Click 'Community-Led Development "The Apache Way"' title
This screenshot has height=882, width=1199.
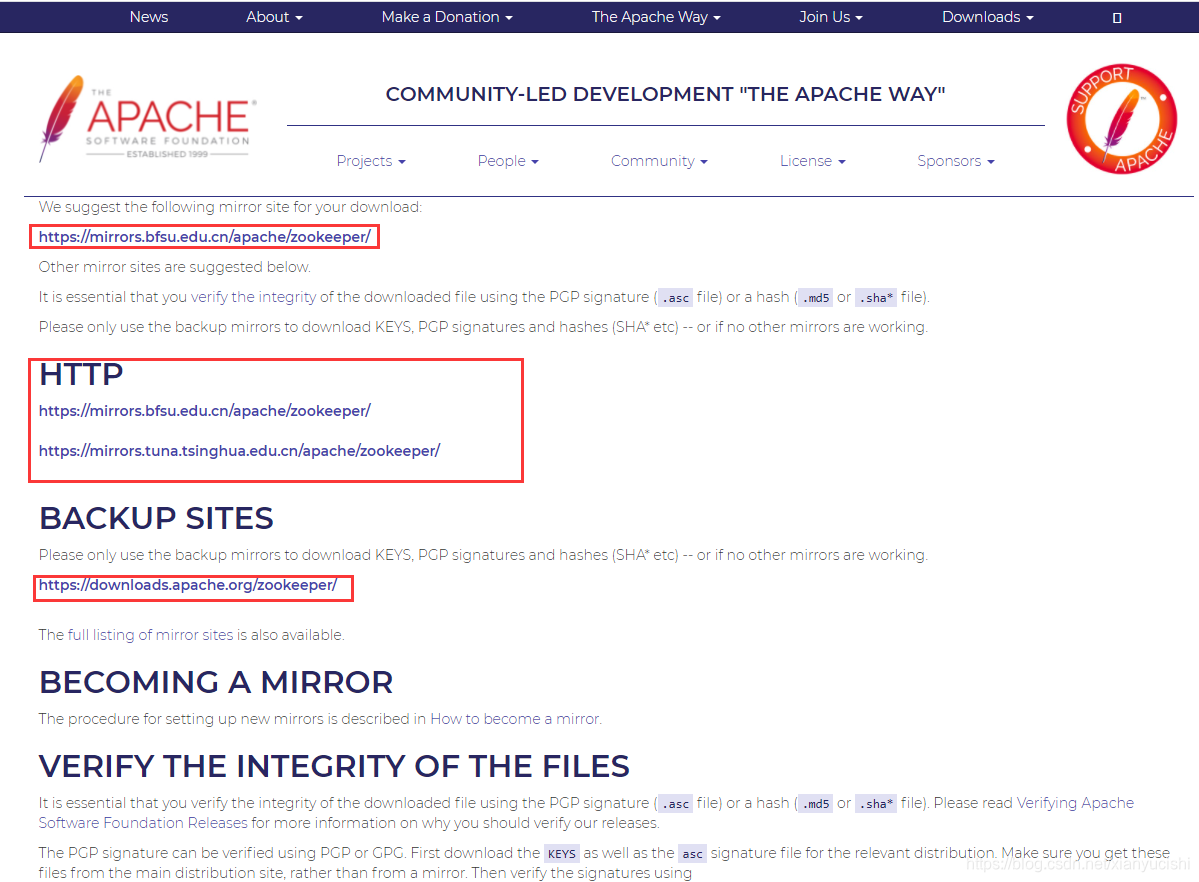click(665, 94)
